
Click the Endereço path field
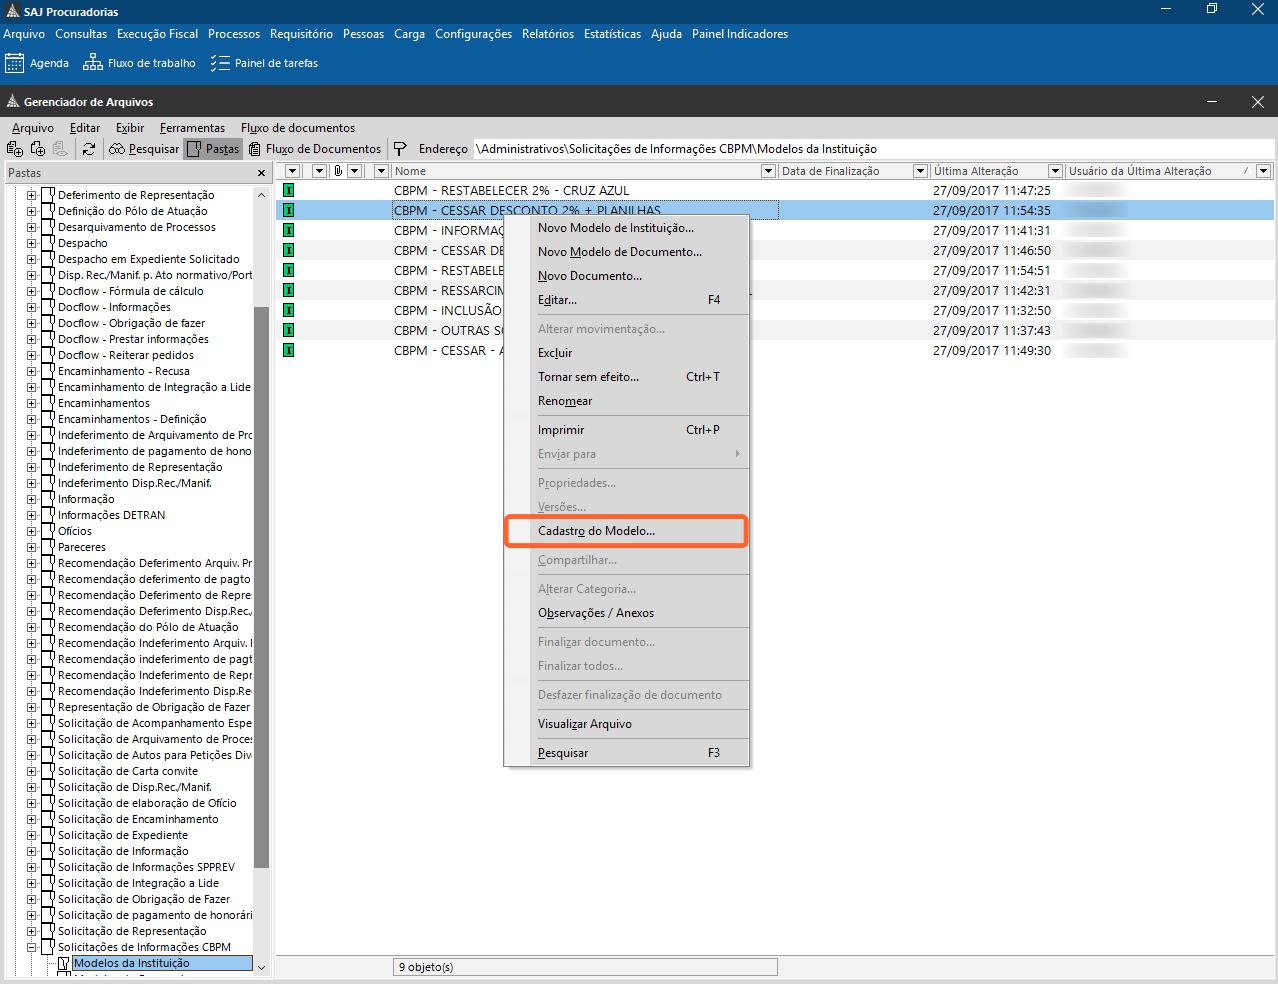(x=870, y=149)
